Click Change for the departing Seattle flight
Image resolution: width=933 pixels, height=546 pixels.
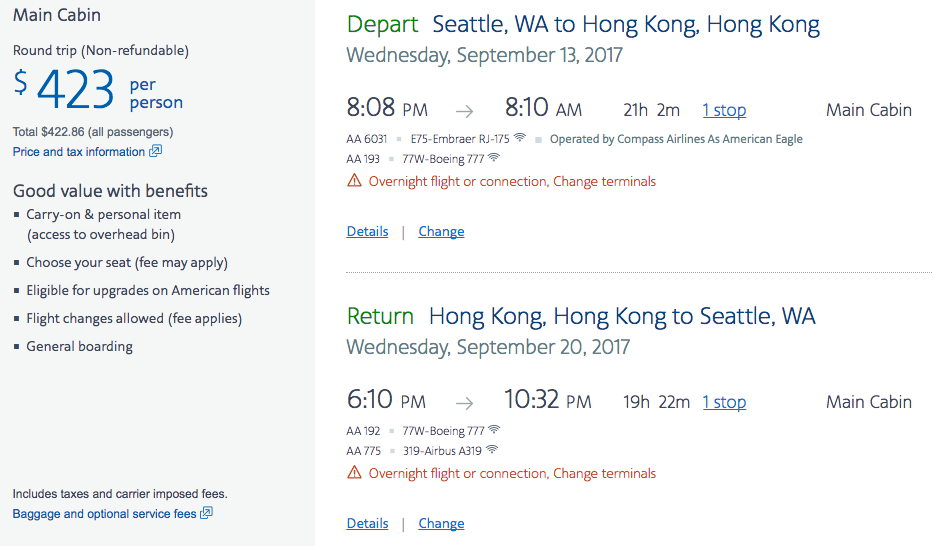coord(441,231)
